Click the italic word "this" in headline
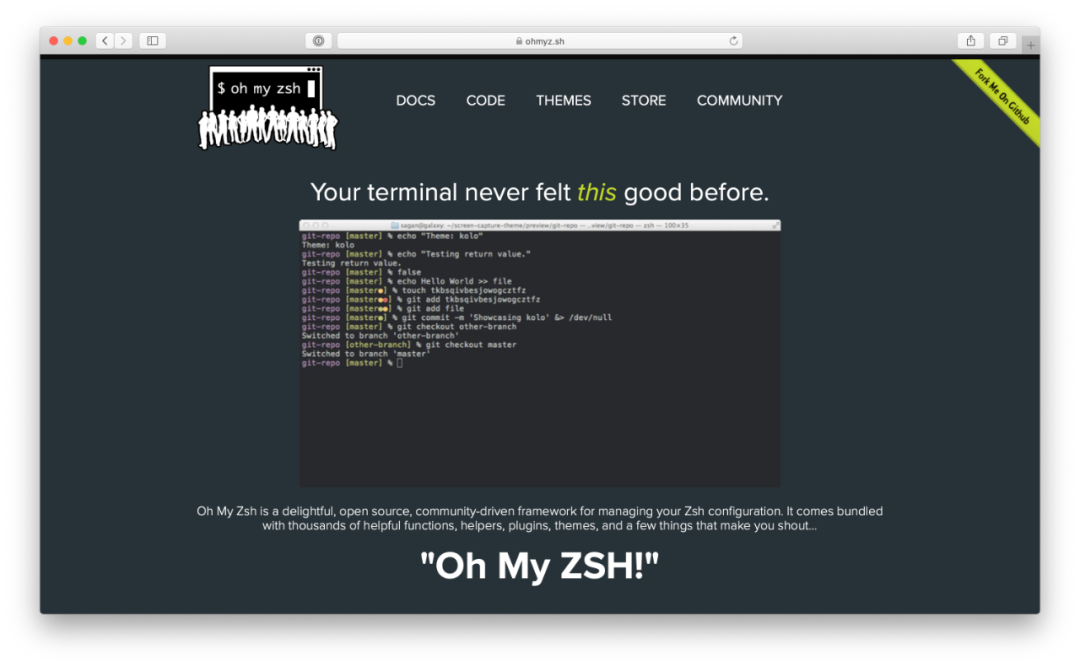The width and height of the screenshot is (1080, 667). tap(596, 192)
